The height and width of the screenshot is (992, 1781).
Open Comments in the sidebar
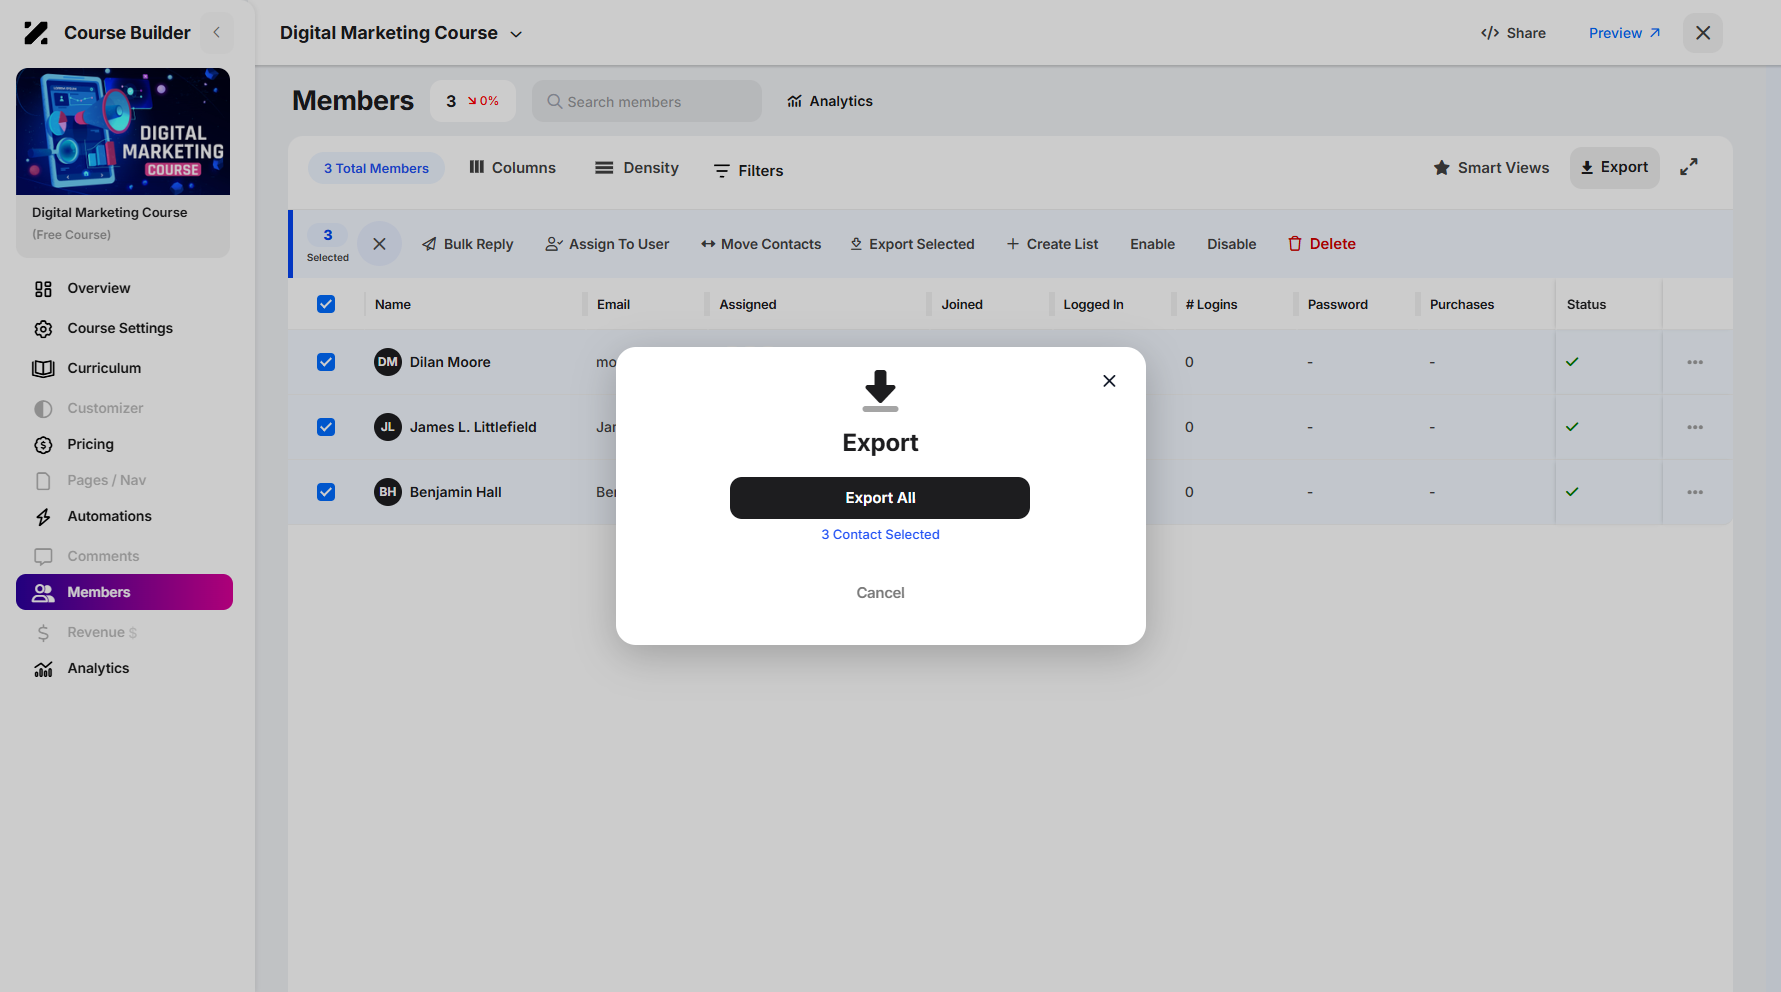point(103,556)
